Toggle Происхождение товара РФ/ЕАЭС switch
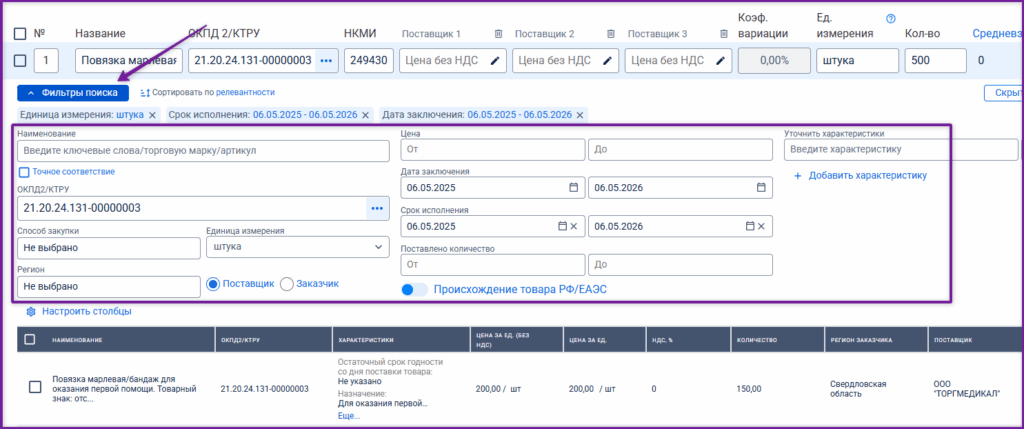Image resolution: width=1024 pixels, height=429 pixels. [x=415, y=289]
